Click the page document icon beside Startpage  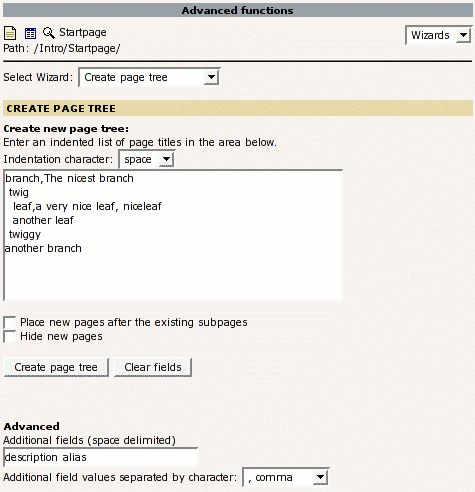[x=10, y=33]
